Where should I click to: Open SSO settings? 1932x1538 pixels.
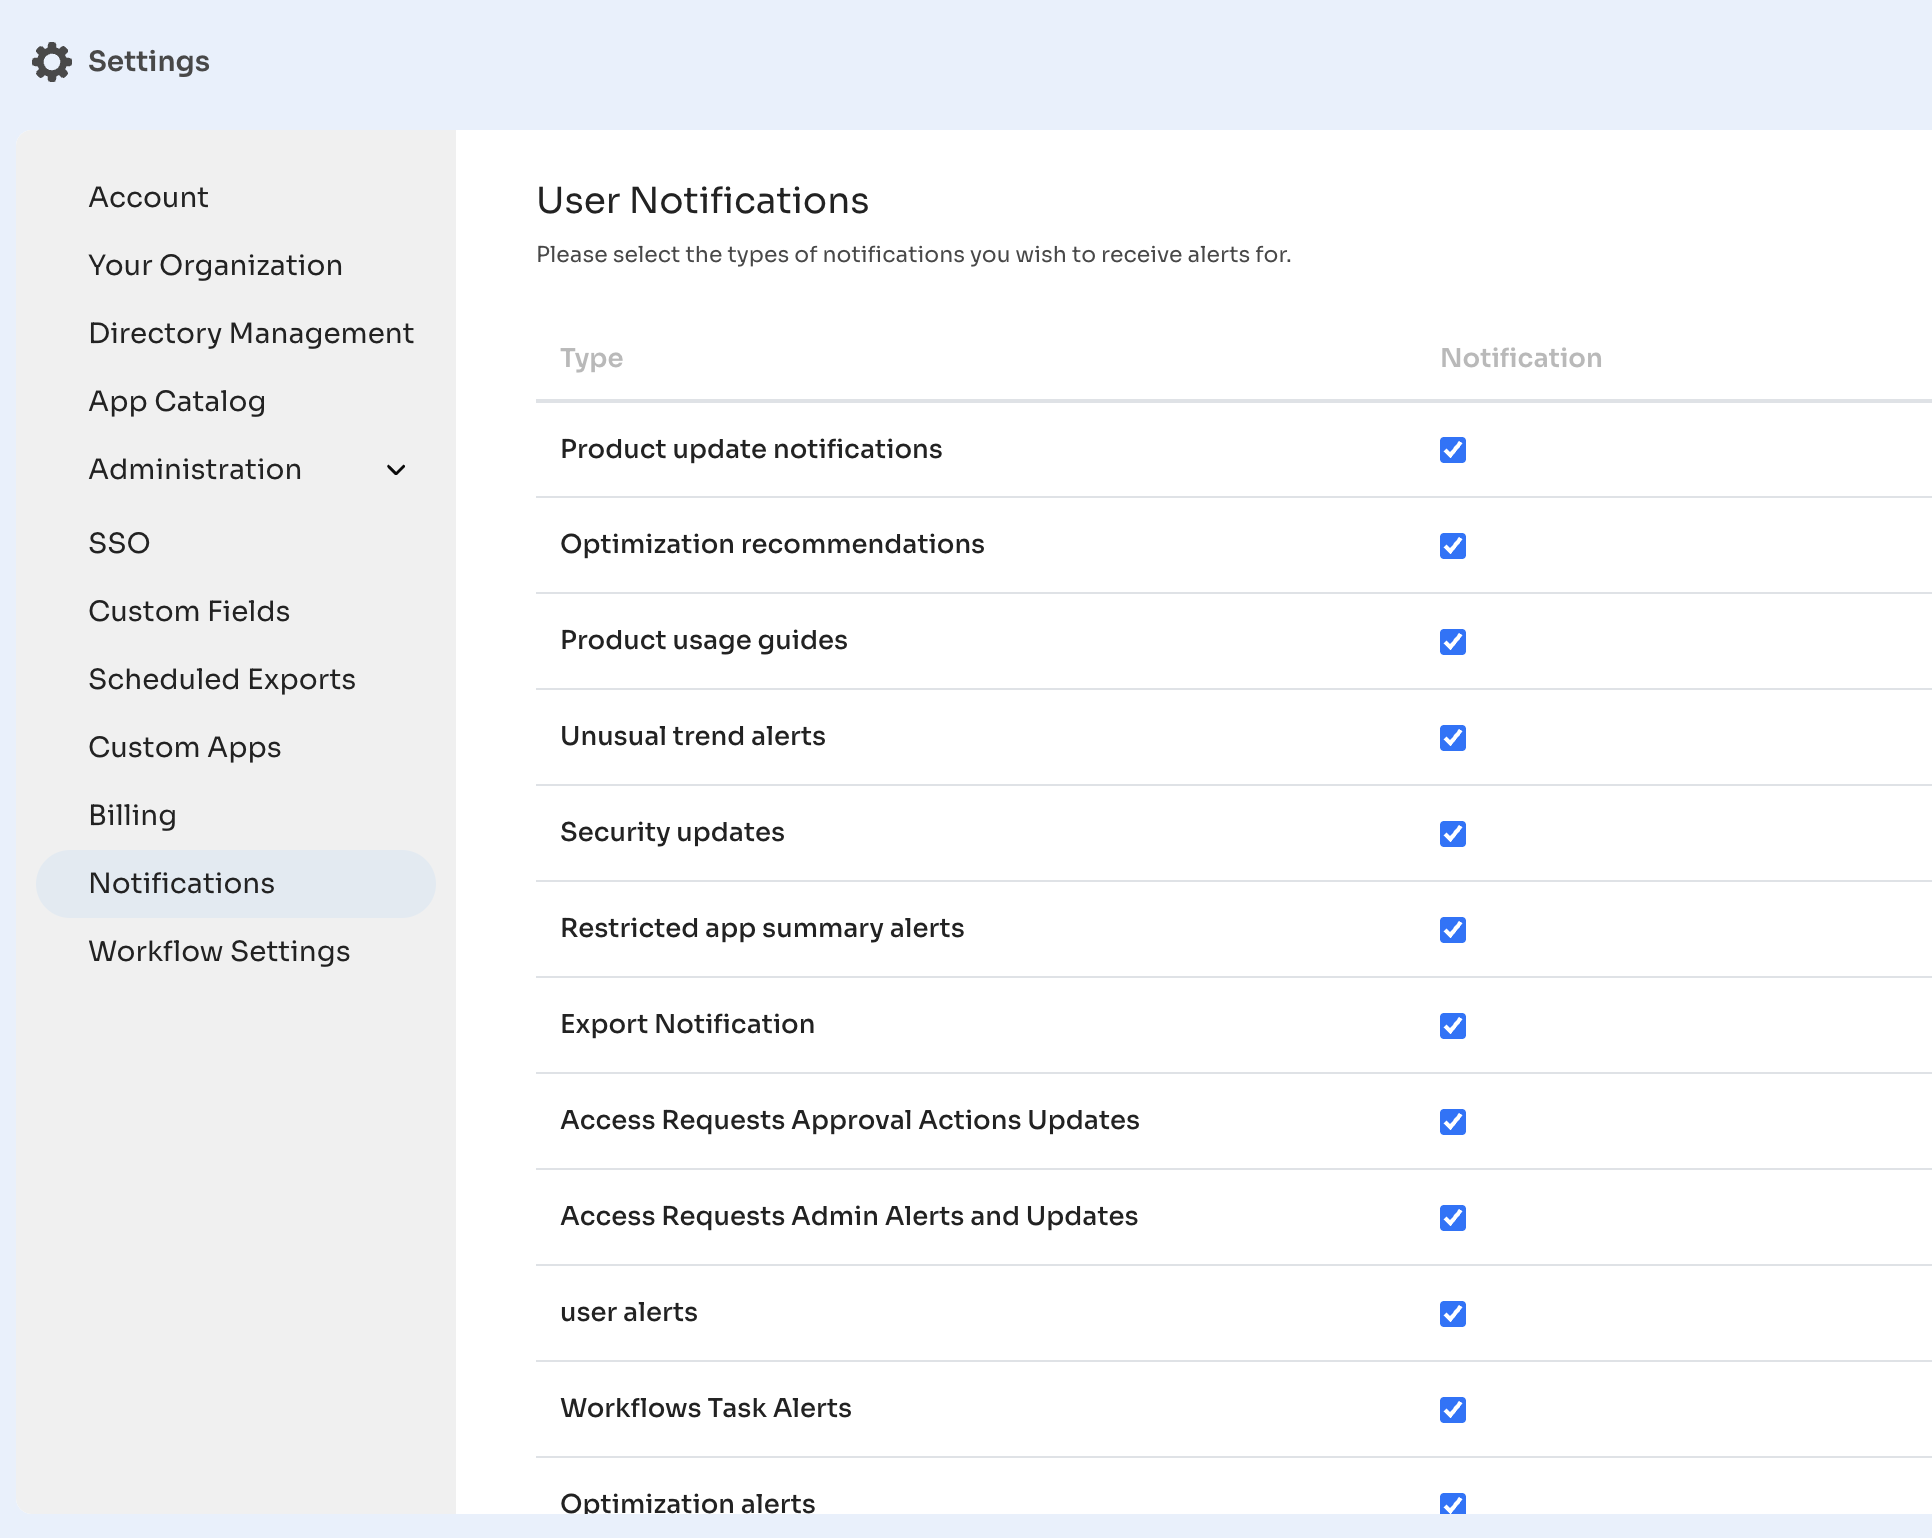[x=119, y=543]
